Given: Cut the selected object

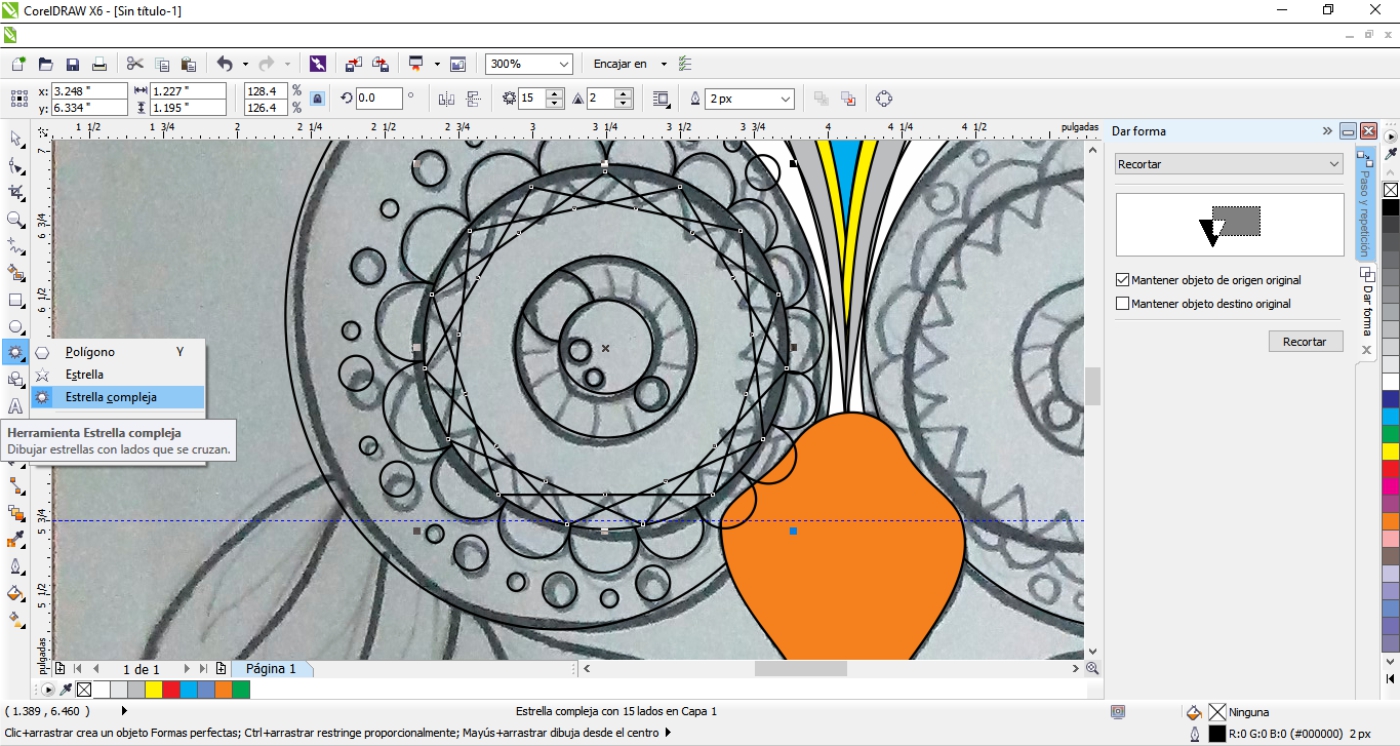Looking at the screenshot, I should [135, 64].
